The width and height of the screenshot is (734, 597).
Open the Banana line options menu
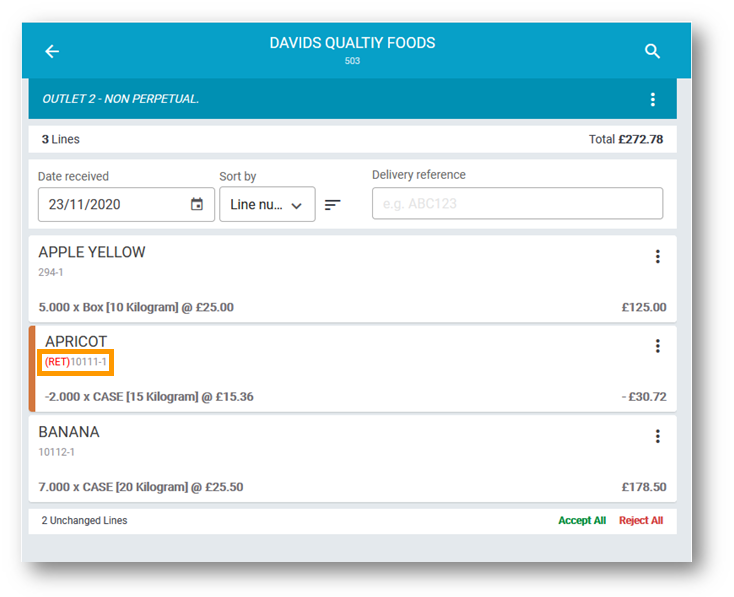658,436
